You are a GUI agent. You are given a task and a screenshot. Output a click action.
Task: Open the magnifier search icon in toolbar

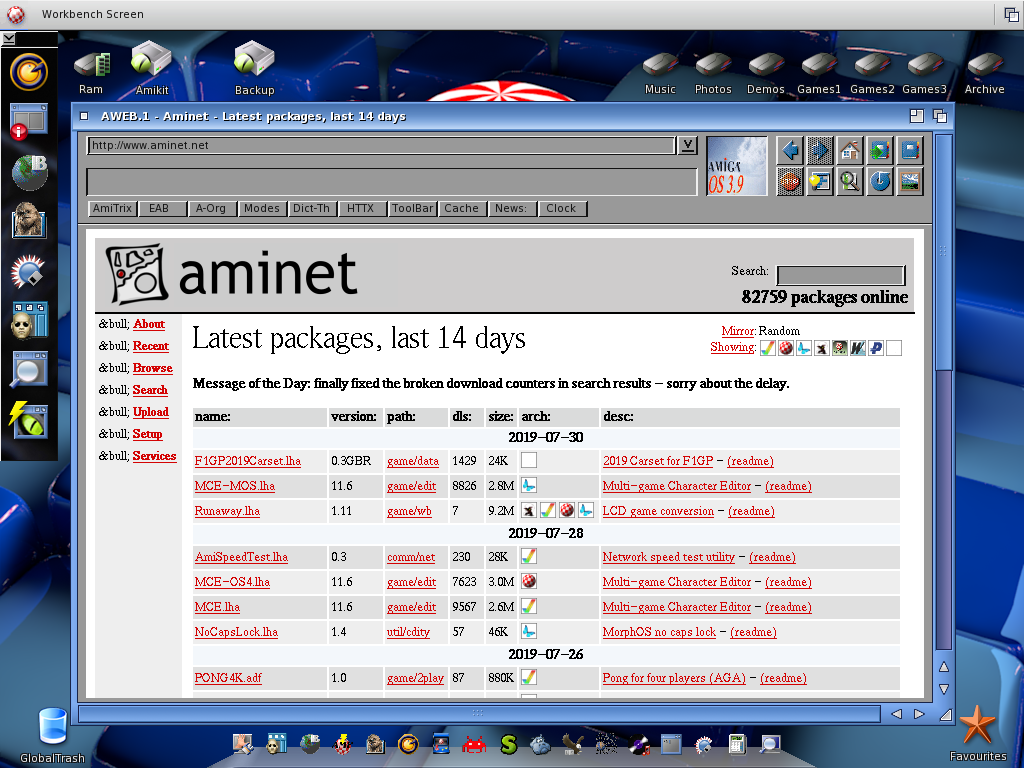(x=850, y=182)
